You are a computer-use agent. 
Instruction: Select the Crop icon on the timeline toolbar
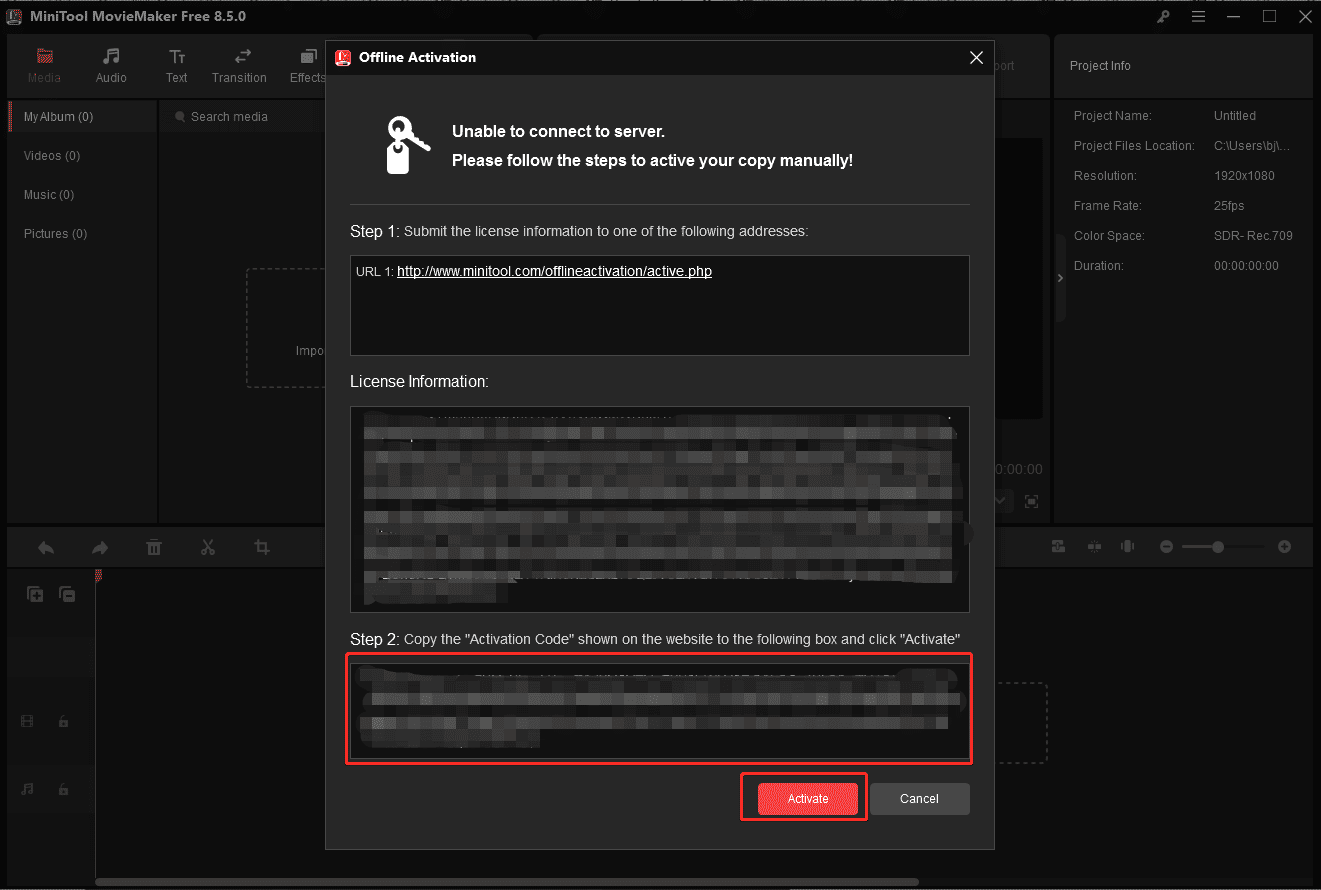[x=261, y=547]
